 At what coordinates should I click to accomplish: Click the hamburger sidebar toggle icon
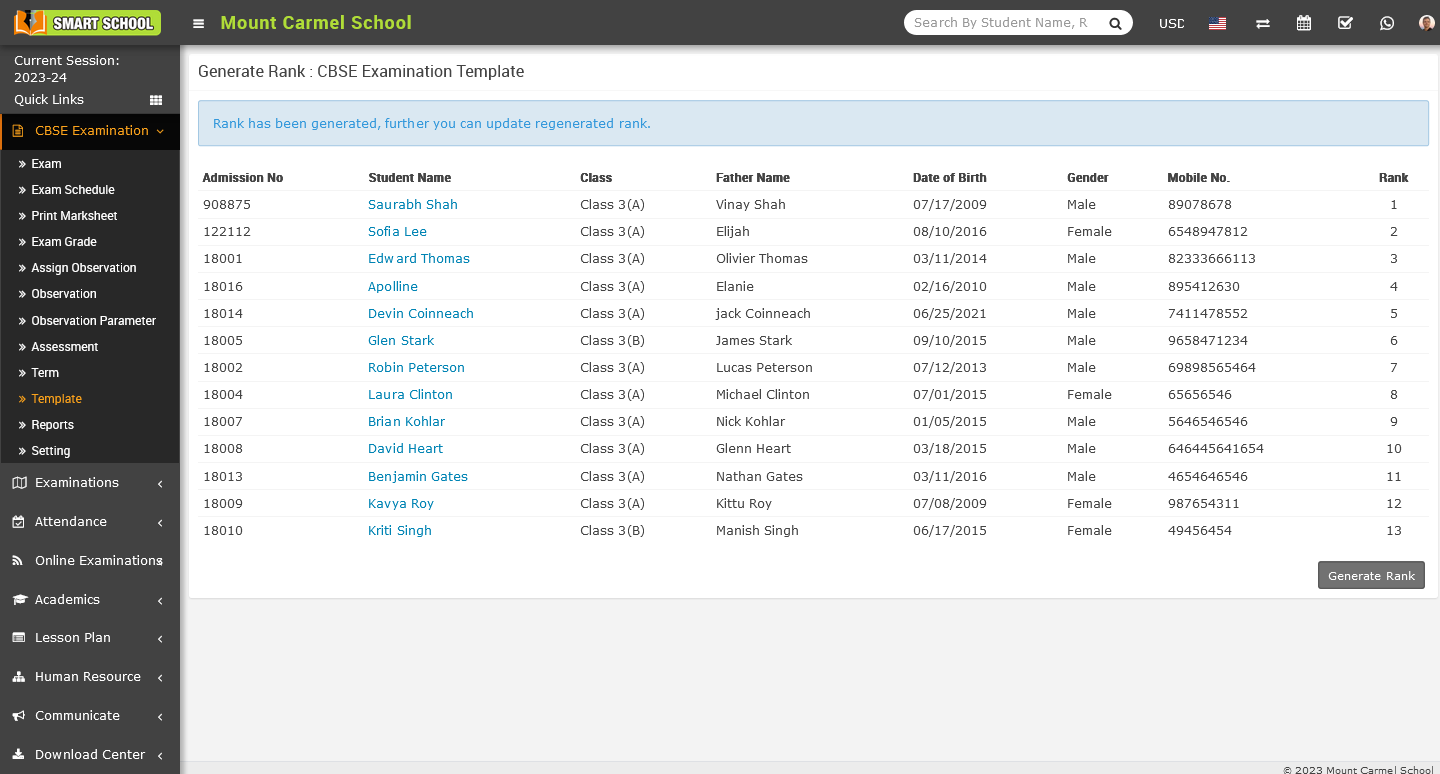tap(199, 23)
